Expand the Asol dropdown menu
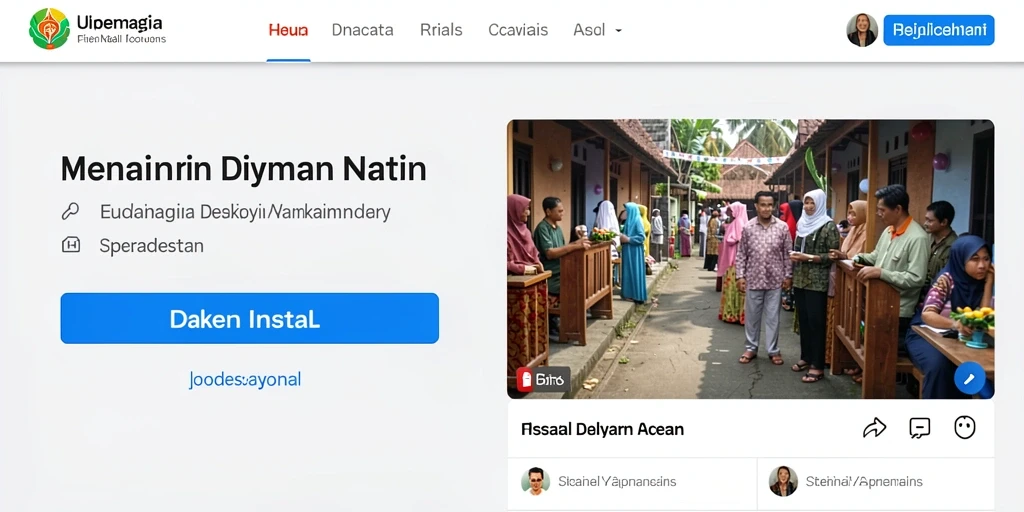The width and height of the screenshot is (1024, 512). (597, 30)
